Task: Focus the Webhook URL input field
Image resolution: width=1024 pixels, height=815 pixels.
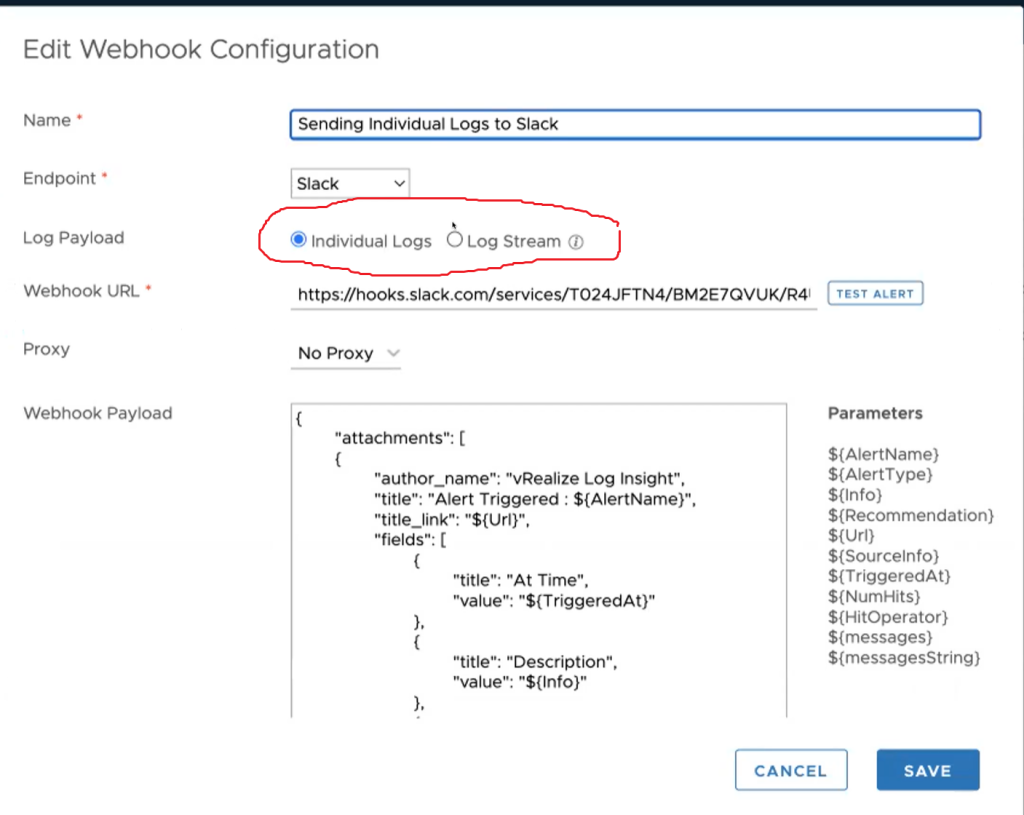Action: (x=553, y=295)
